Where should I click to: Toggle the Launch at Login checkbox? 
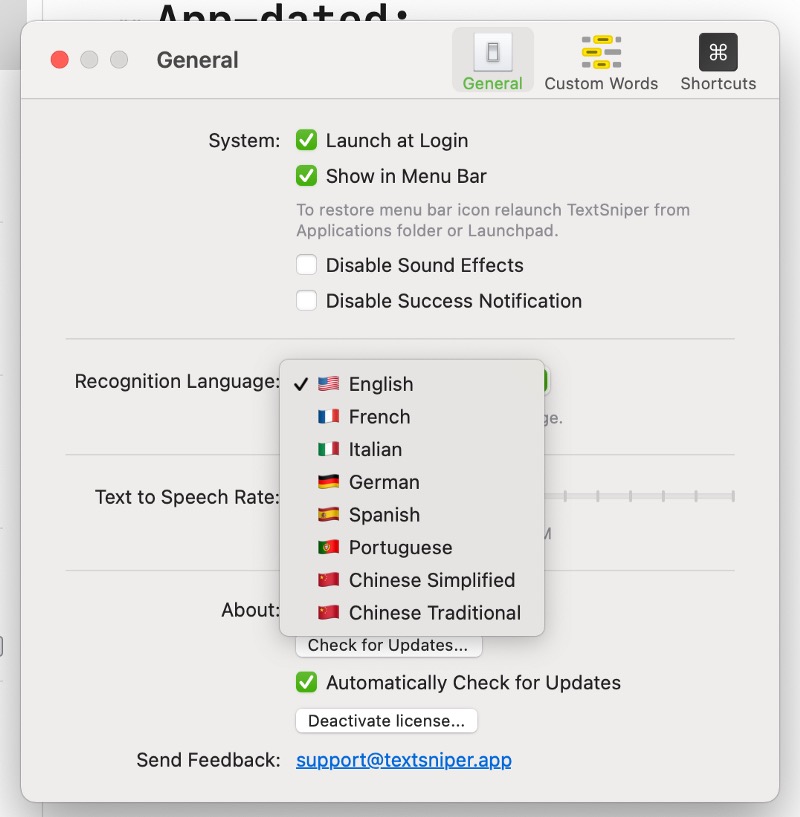click(x=306, y=140)
